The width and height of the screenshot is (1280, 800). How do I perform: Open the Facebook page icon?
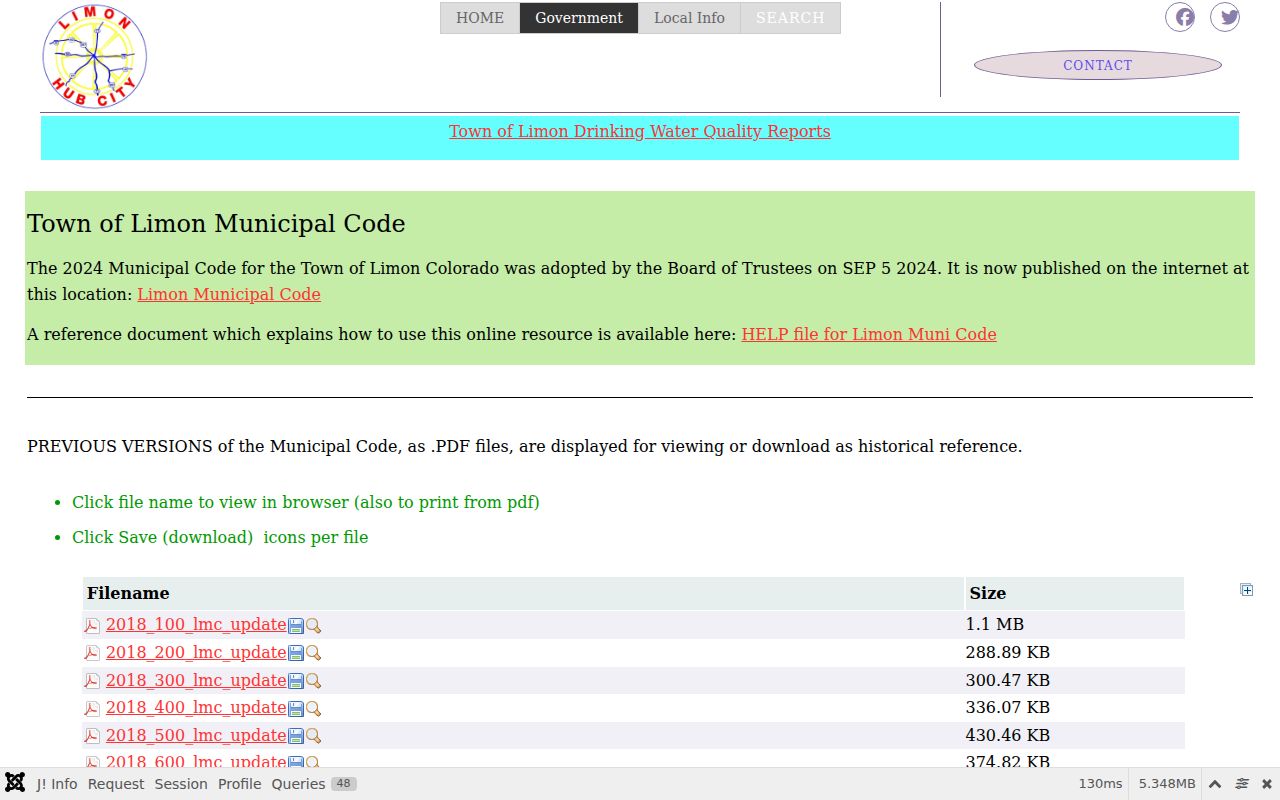(x=1180, y=17)
